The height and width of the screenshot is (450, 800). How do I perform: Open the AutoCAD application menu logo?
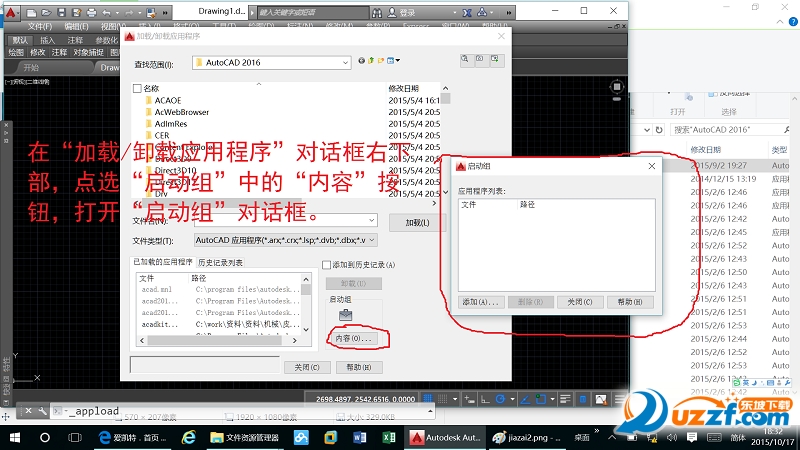coord(10,12)
